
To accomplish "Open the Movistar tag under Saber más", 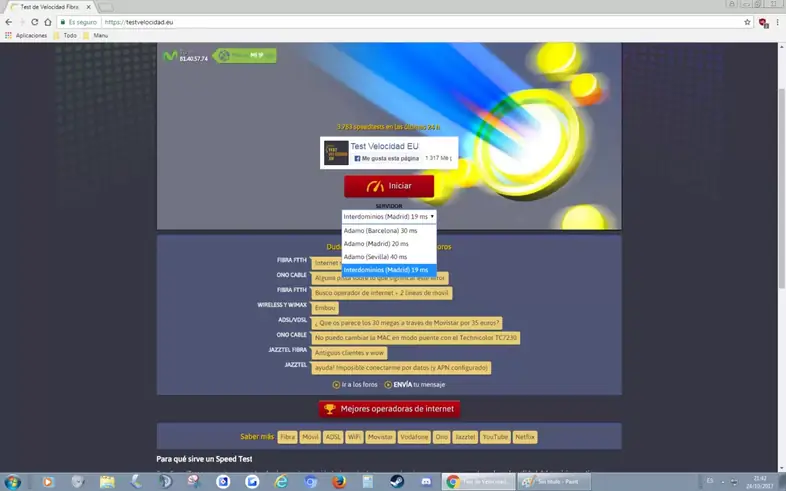I will click(380, 437).
